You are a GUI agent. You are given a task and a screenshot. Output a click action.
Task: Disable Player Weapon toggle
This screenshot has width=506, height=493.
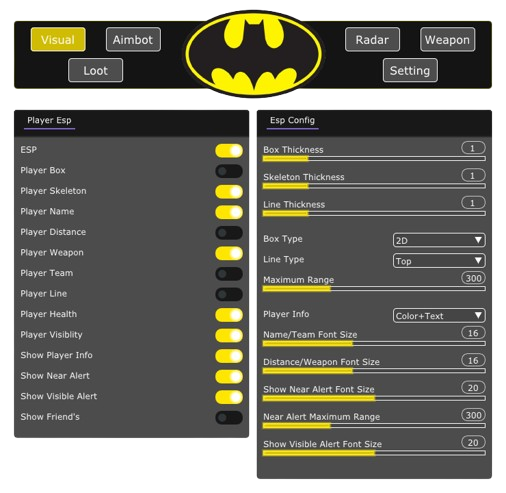click(229, 253)
